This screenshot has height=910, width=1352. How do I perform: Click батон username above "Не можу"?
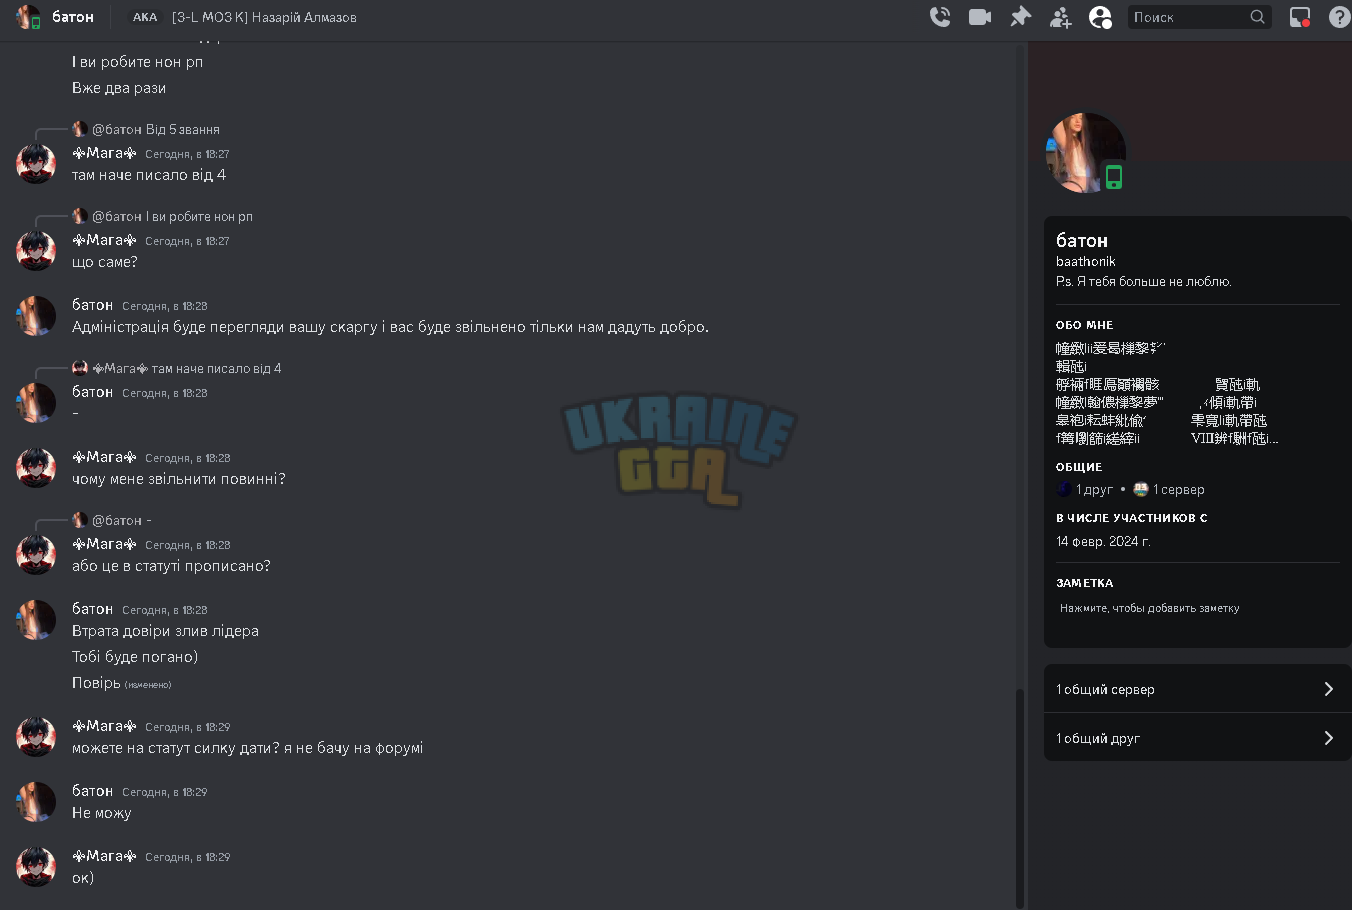pos(92,791)
